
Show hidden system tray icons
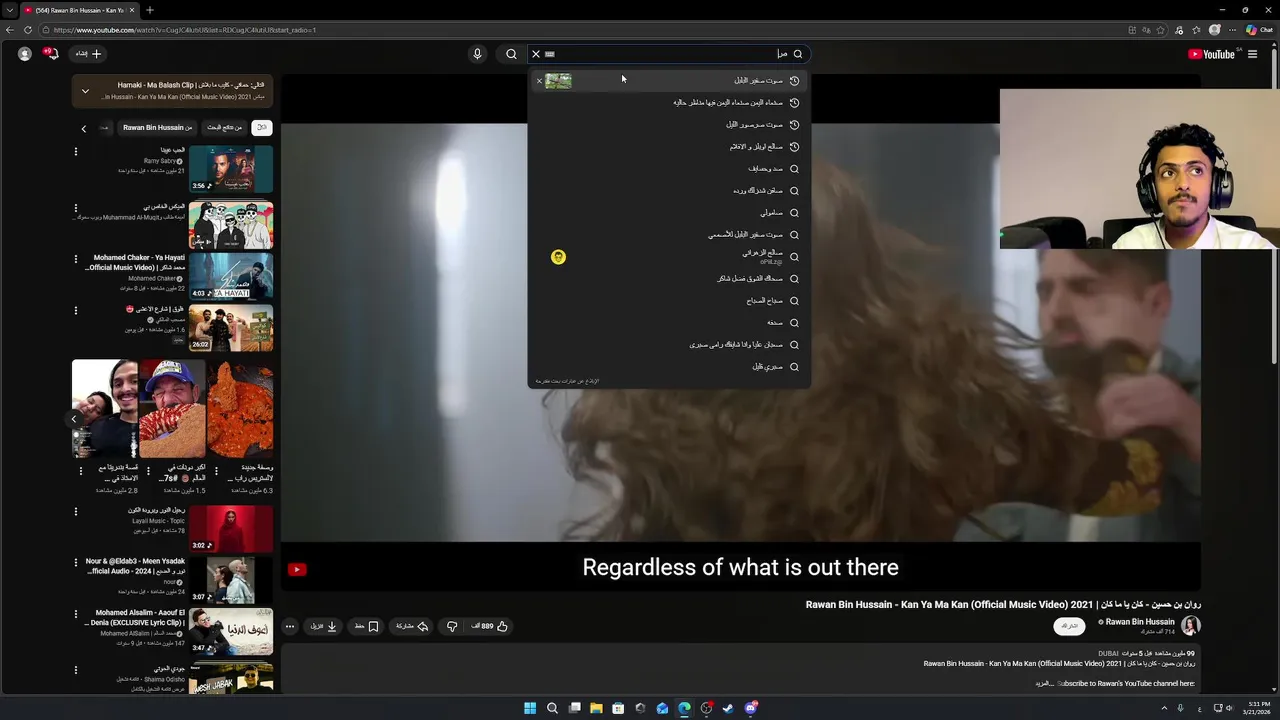coord(1164,708)
